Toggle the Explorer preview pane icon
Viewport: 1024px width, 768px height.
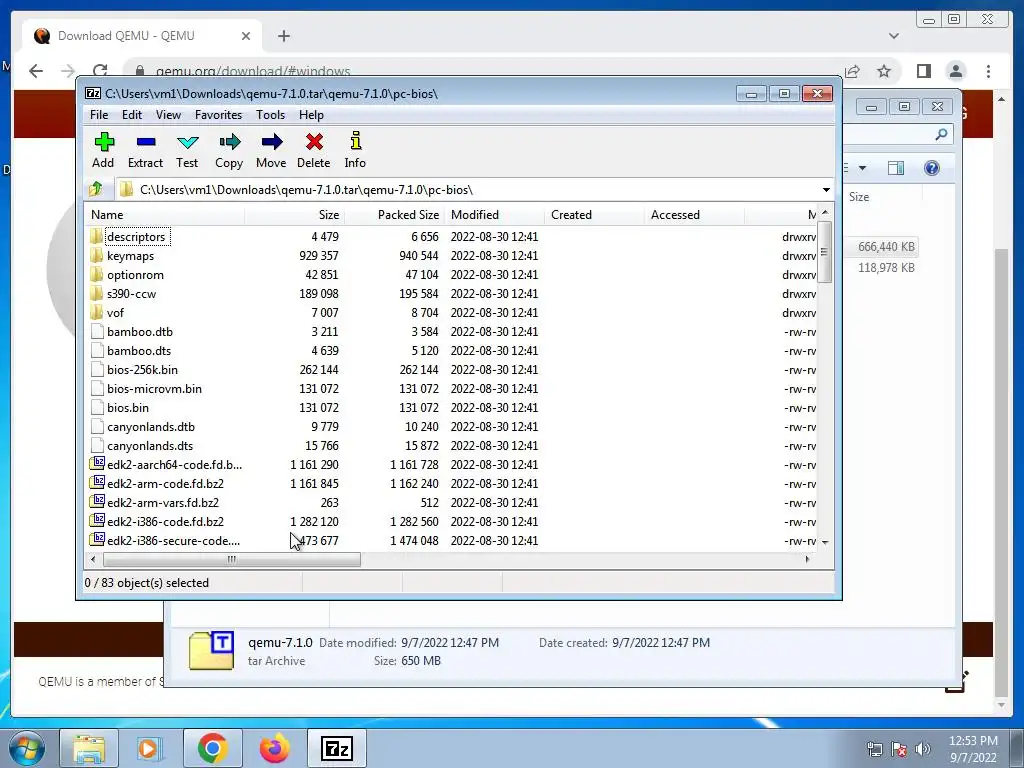coord(896,168)
